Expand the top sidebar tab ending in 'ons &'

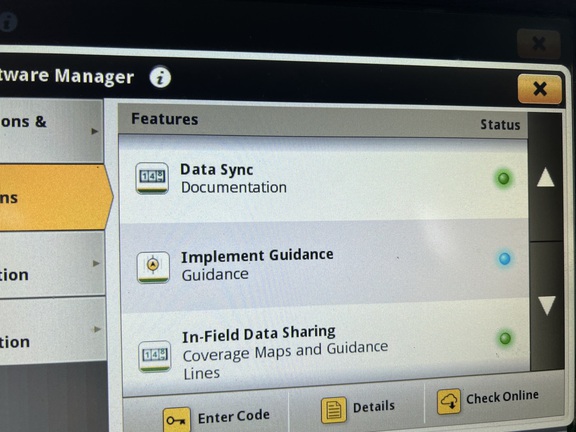pos(51,131)
